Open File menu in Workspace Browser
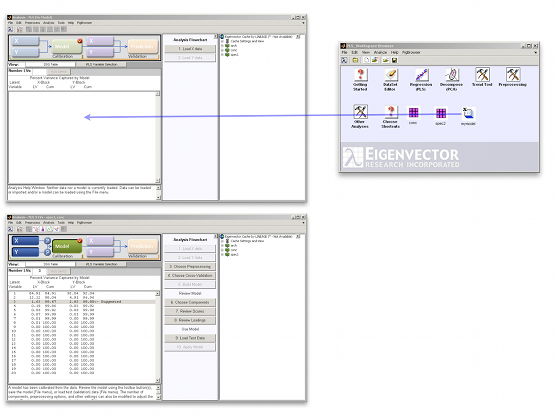 point(344,52)
